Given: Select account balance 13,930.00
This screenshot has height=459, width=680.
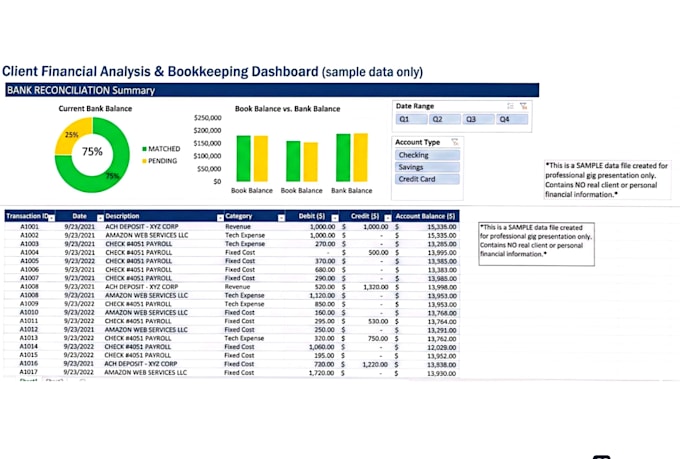Looking at the screenshot, I should tap(441, 373).
